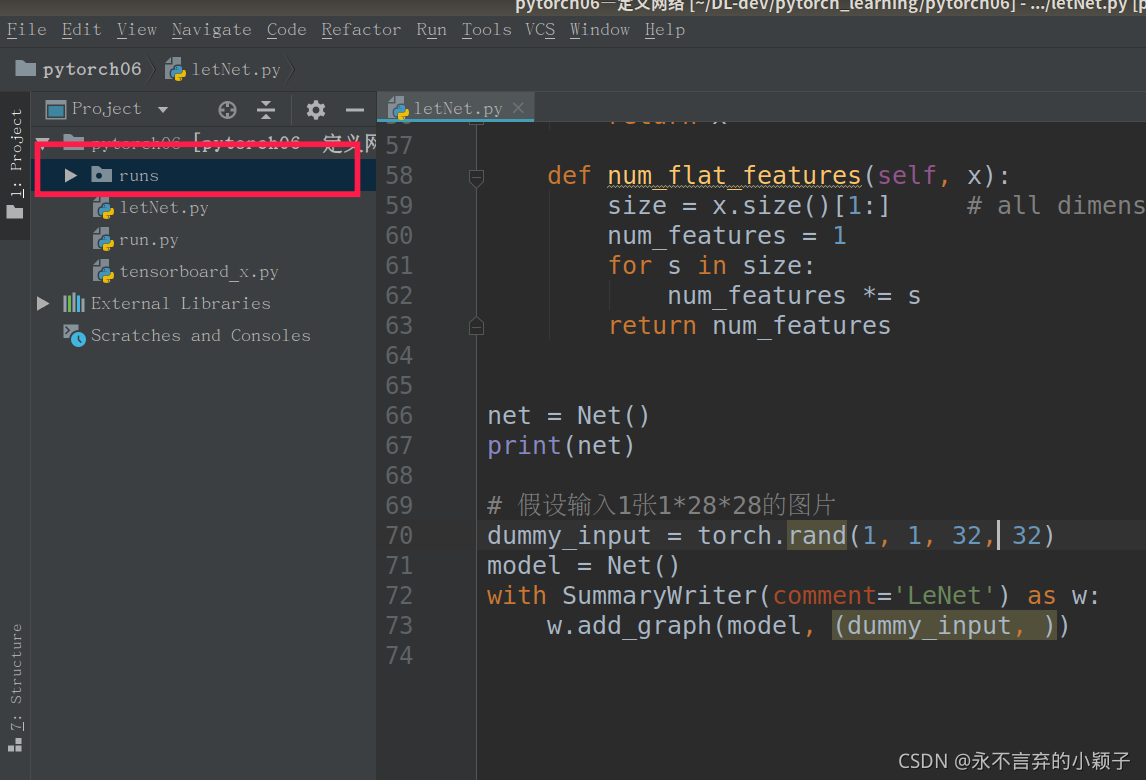The width and height of the screenshot is (1146, 780).
Task: Click 'model' variable on line 71
Action: tap(524, 566)
